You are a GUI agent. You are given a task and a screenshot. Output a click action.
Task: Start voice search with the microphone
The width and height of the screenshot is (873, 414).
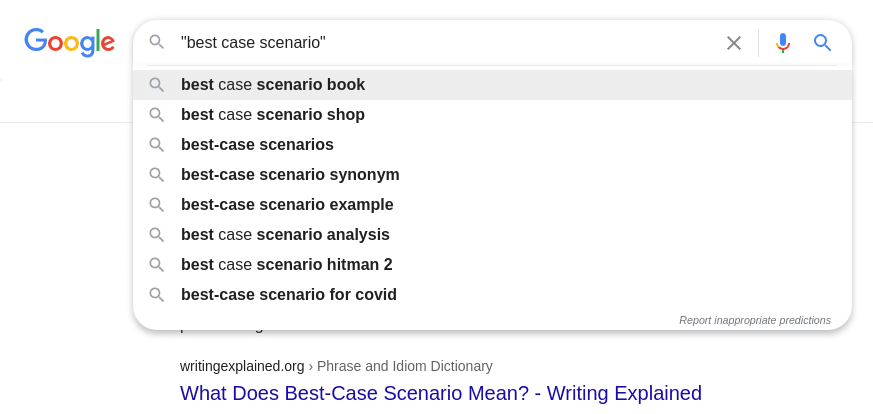pyautogui.click(x=783, y=43)
